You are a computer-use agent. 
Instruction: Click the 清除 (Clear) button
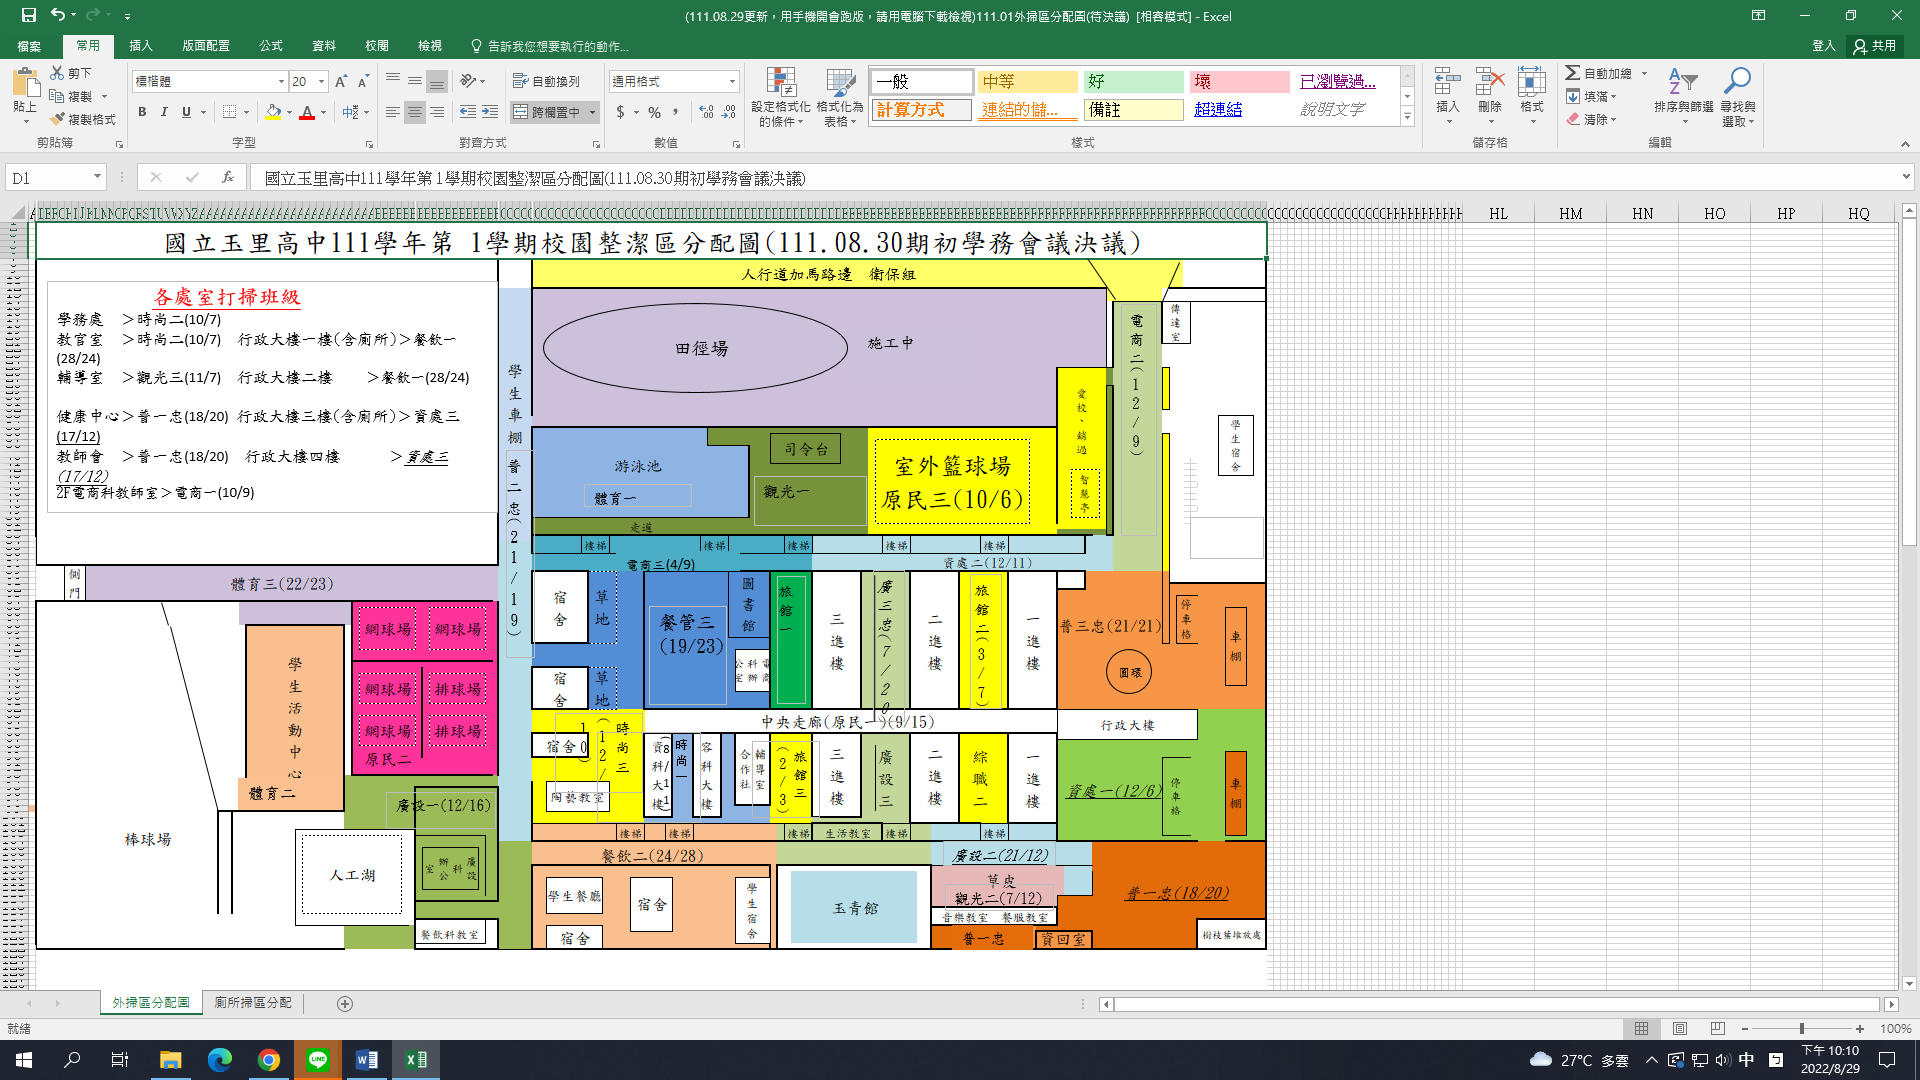(x=1590, y=119)
